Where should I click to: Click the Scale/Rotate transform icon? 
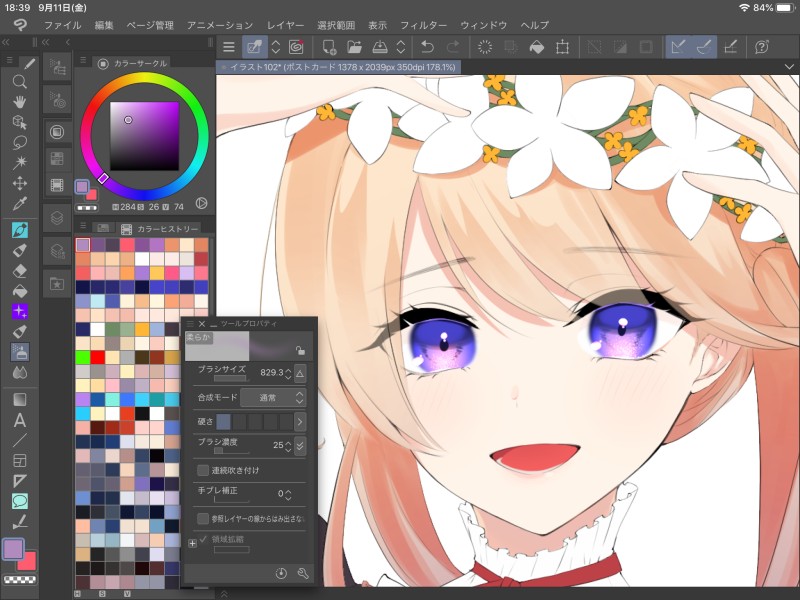tap(562, 47)
